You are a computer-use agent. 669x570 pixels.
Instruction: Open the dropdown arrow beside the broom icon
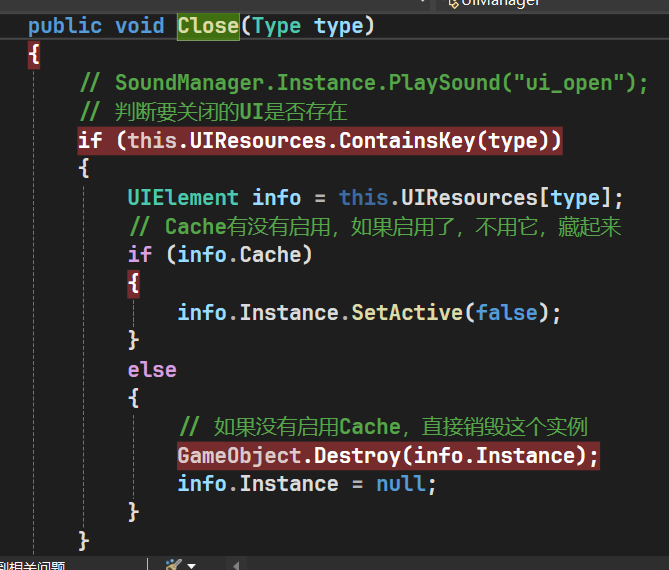191,565
